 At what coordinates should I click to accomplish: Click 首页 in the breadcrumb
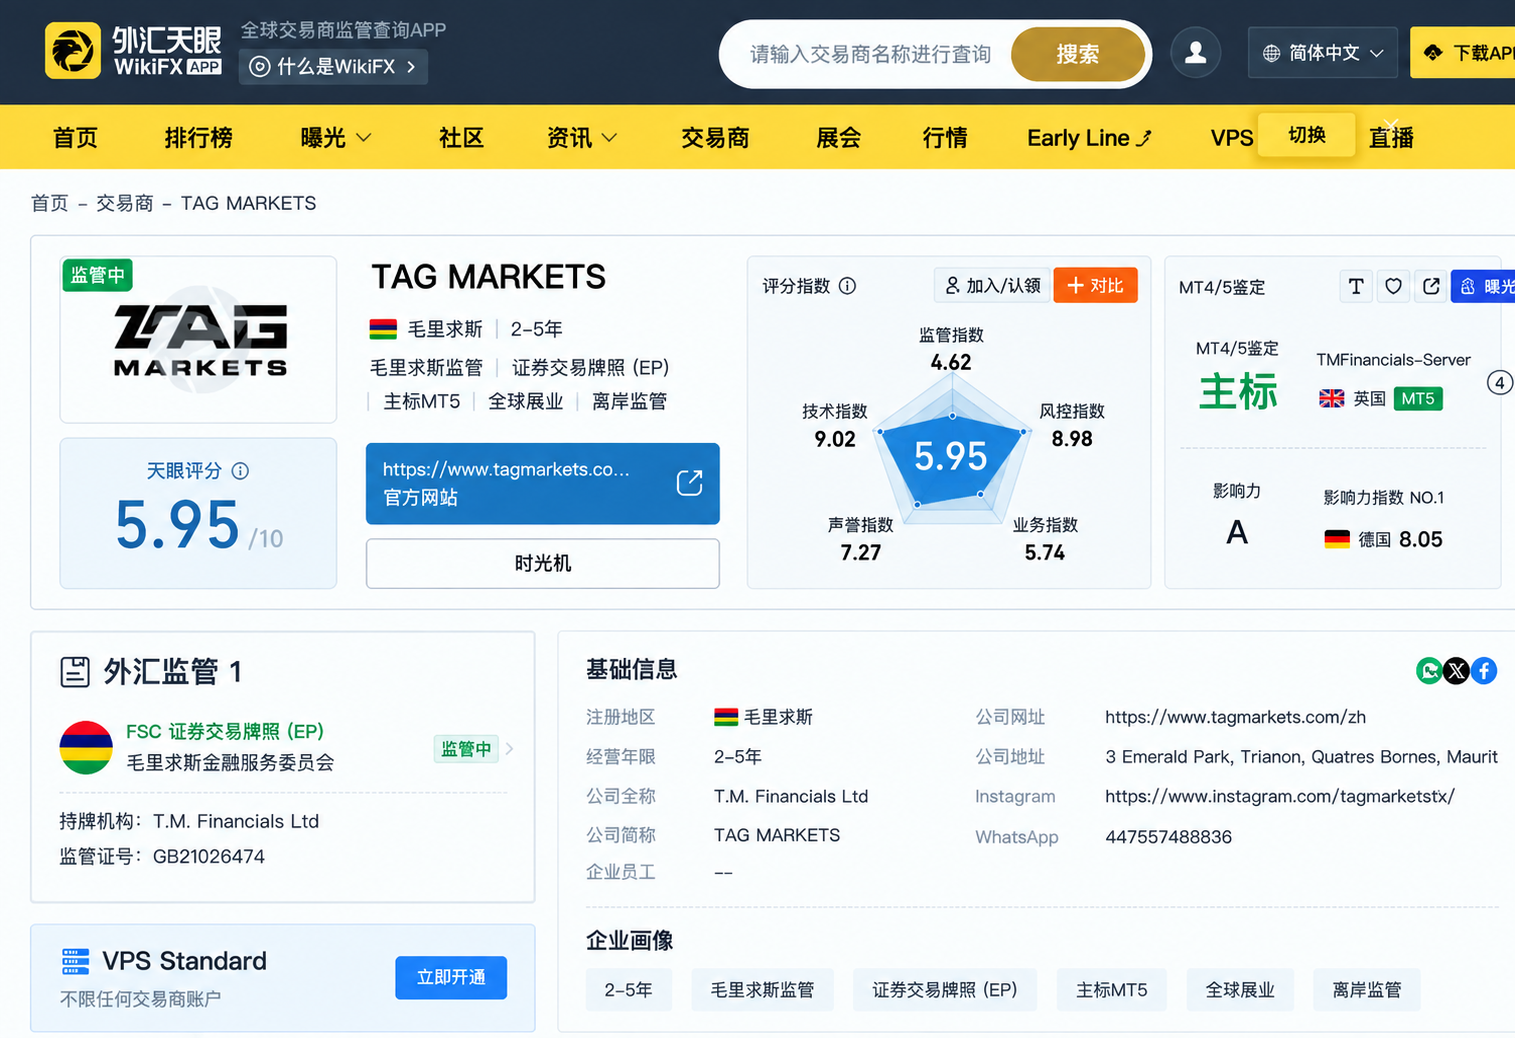(x=50, y=203)
